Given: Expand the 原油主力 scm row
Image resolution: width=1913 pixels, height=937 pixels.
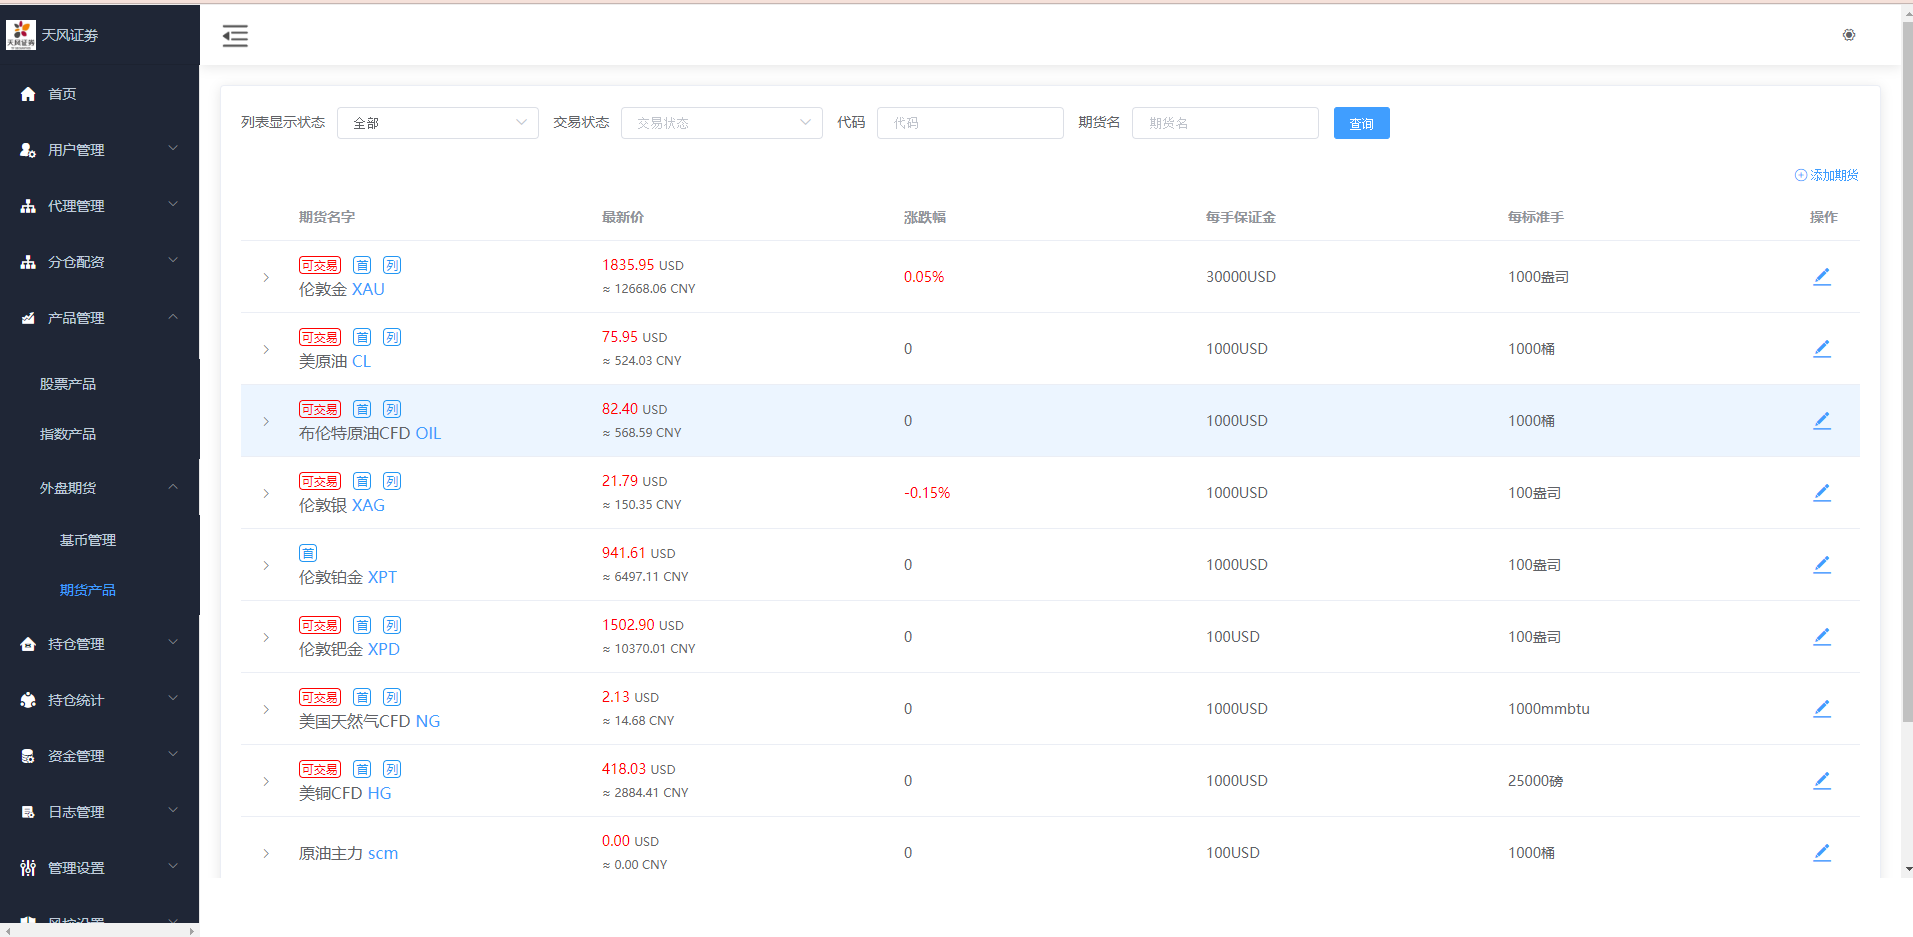Looking at the screenshot, I should pos(266,853).
